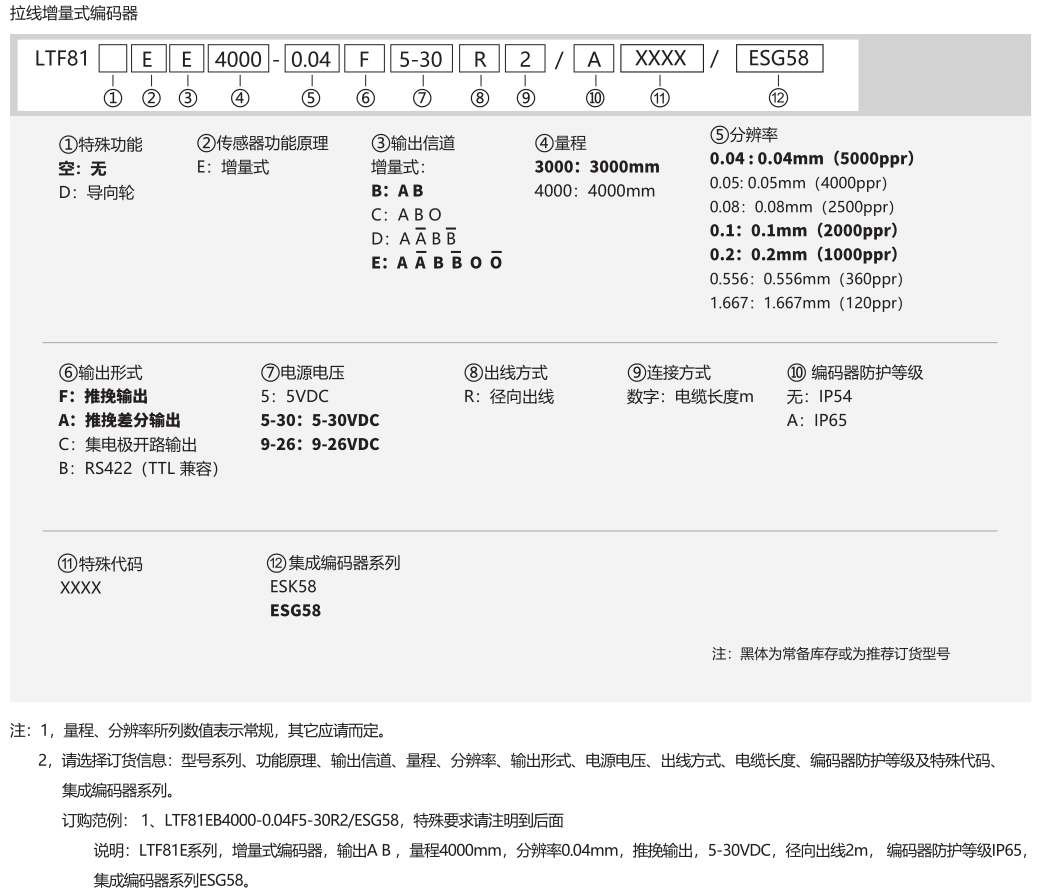Image resolution: width=1040 pixels, height=892 pixels.
Task: Click the 'A: IP65' protection option
Action: point(816,420)
